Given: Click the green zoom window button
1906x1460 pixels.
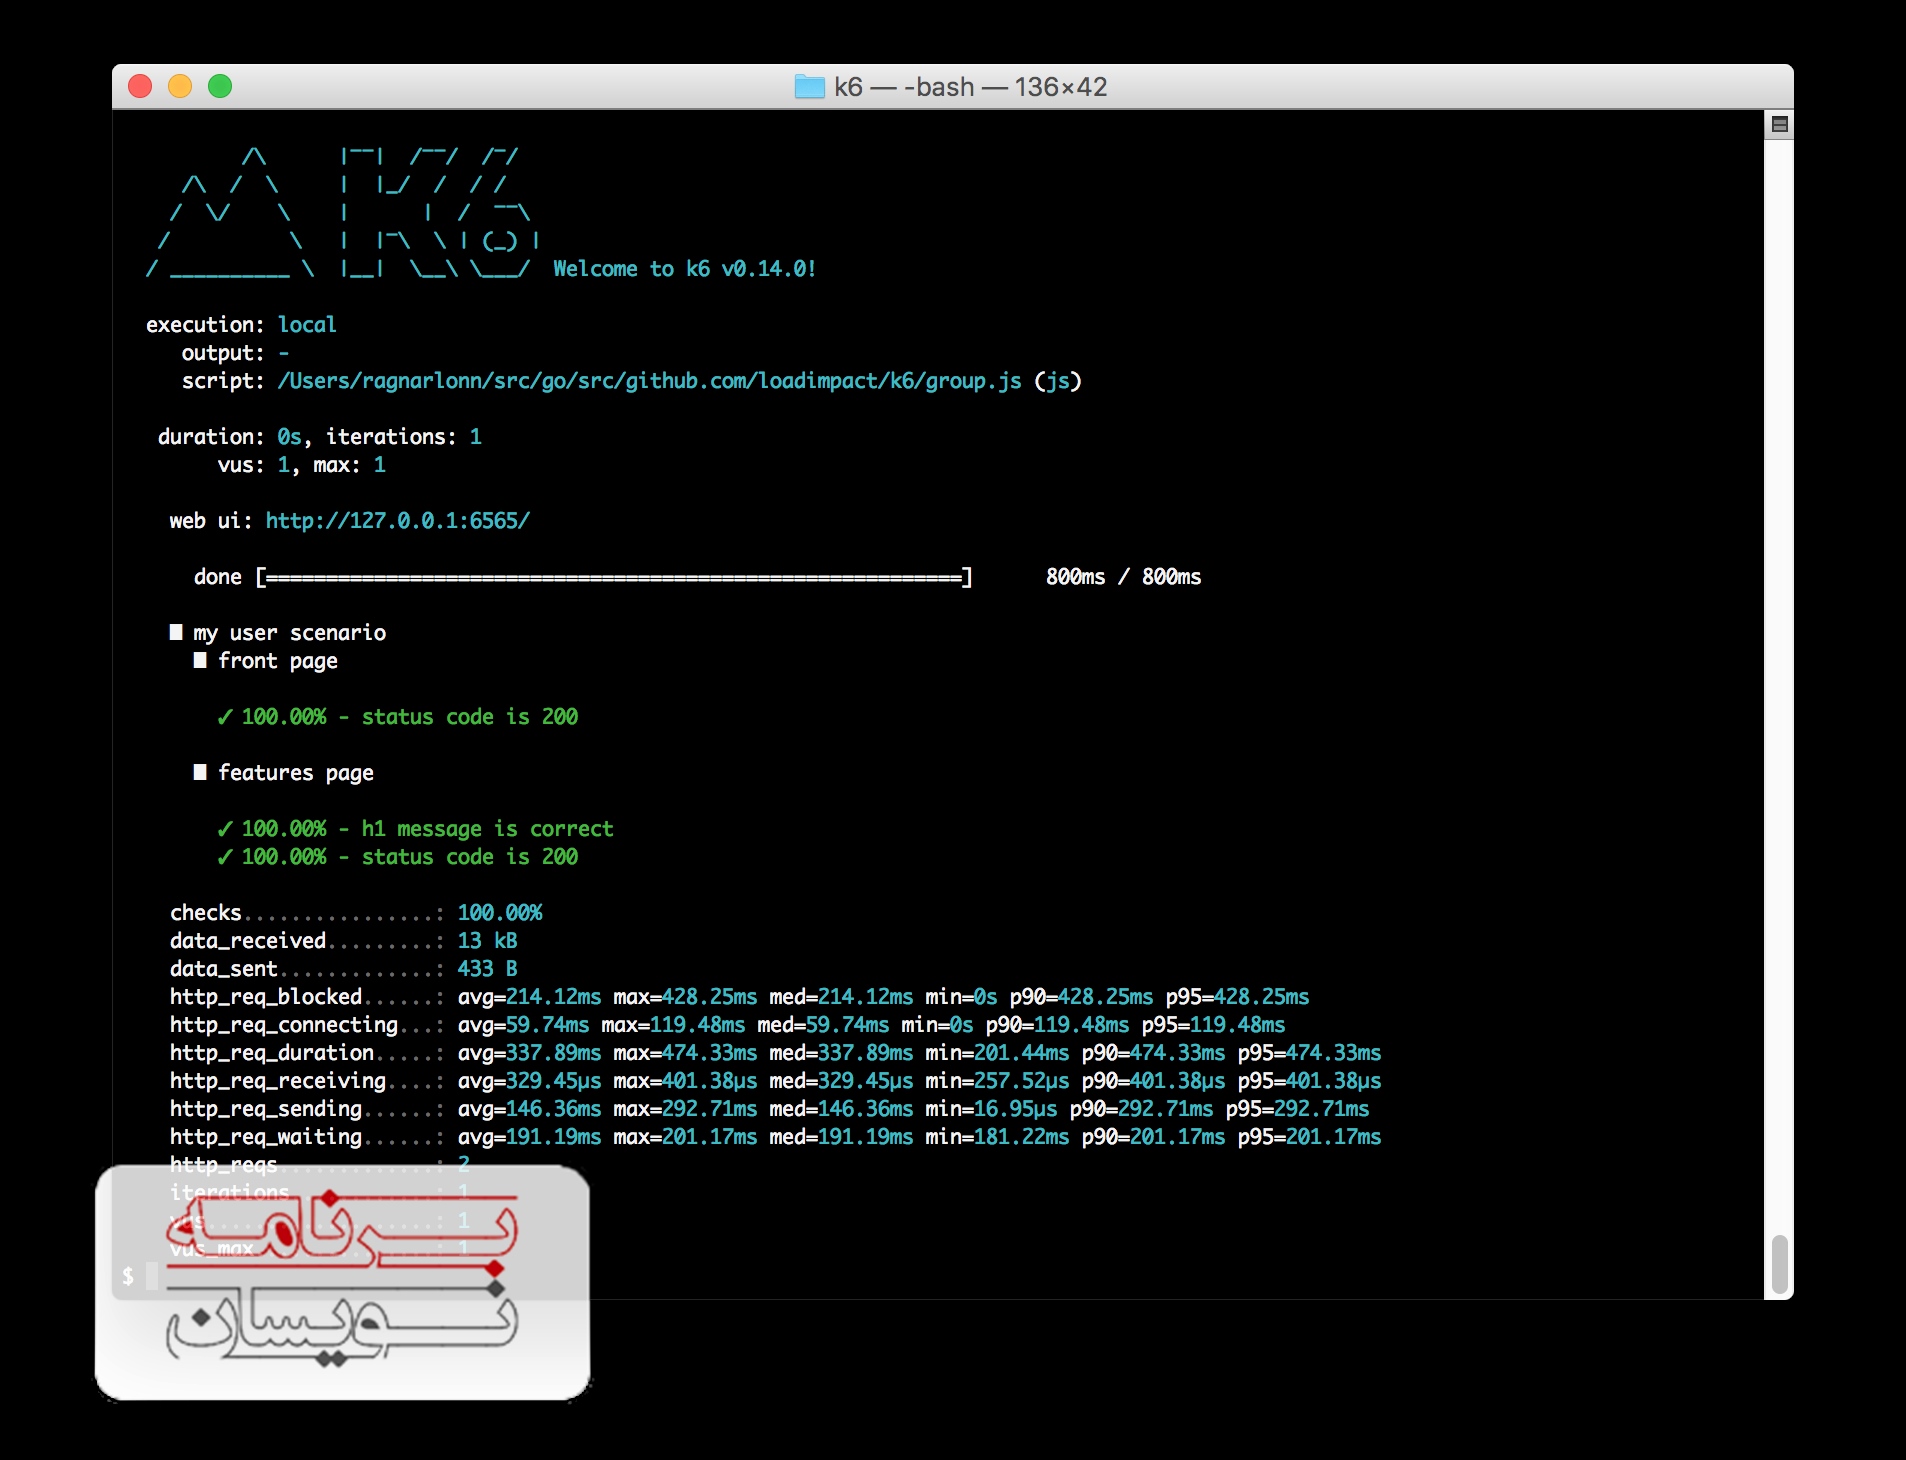Looking at the screenshot, I should 220,87.
